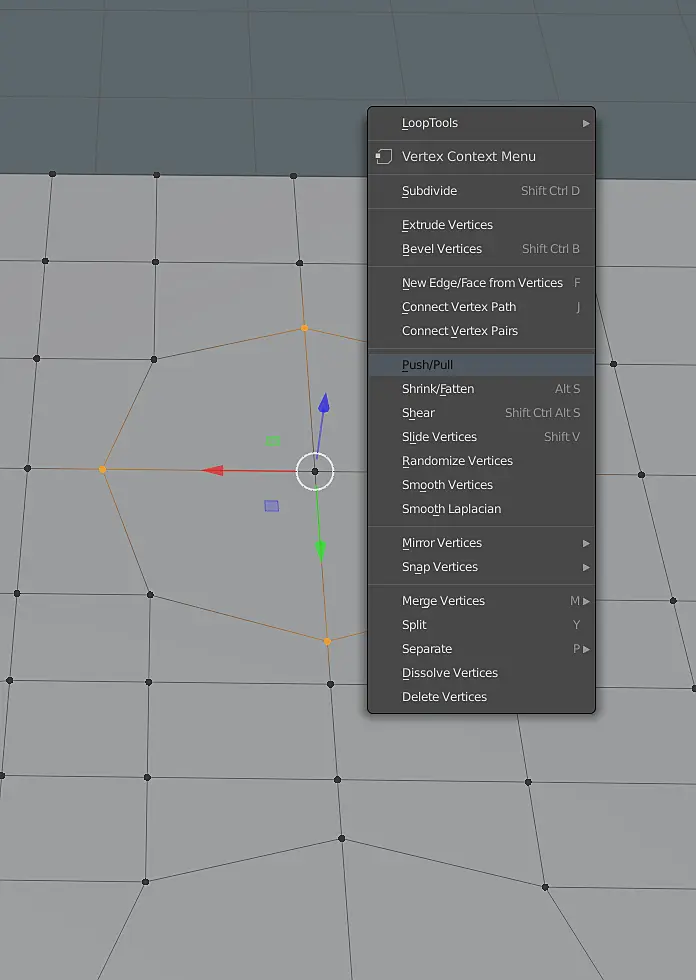
Task: Select Subdivide in the context menu
Action: (481, 191)
